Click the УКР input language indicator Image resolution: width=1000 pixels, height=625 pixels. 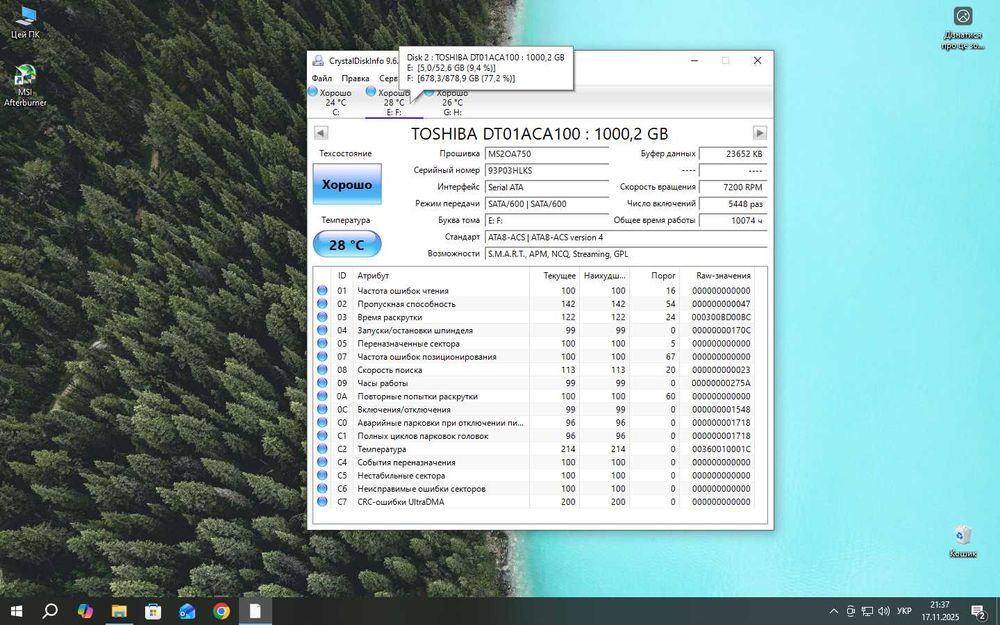point(904,612)
